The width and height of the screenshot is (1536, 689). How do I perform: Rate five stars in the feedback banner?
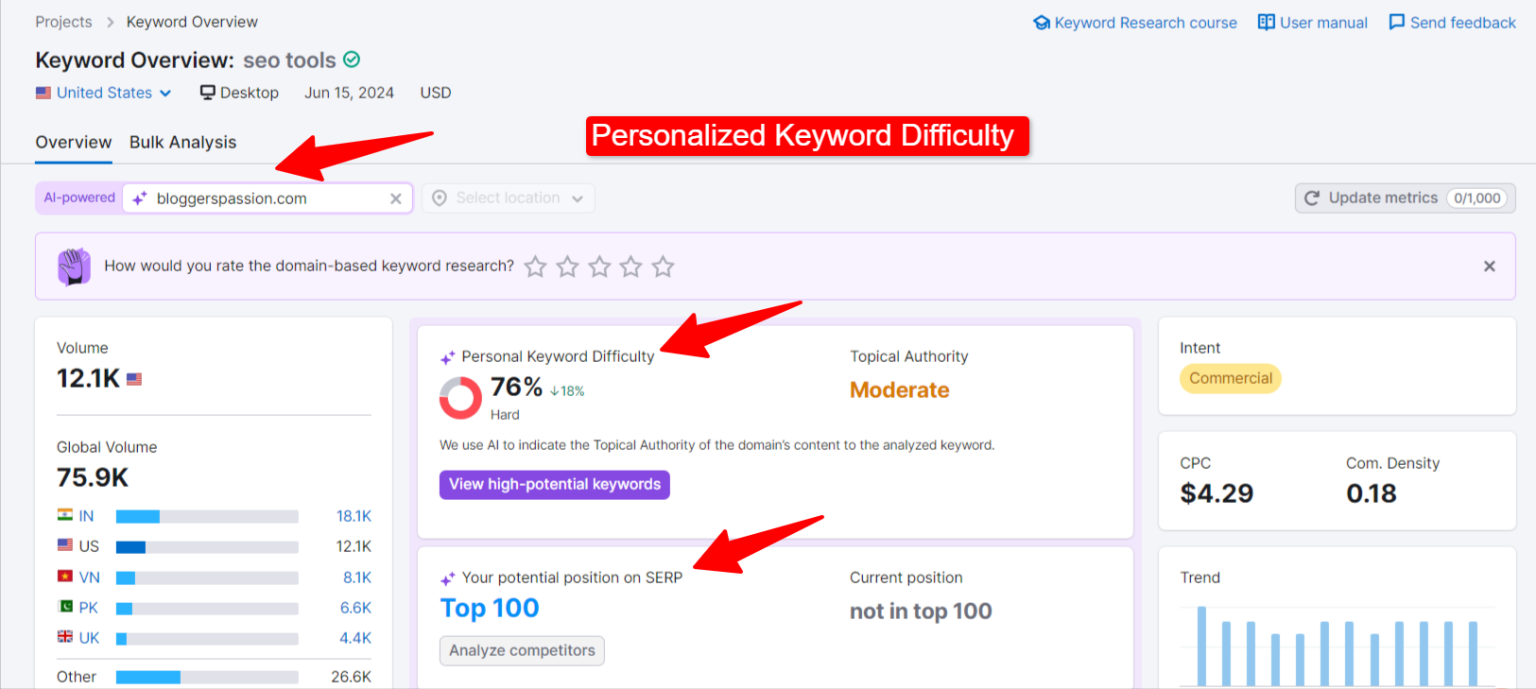pos(663,266)
